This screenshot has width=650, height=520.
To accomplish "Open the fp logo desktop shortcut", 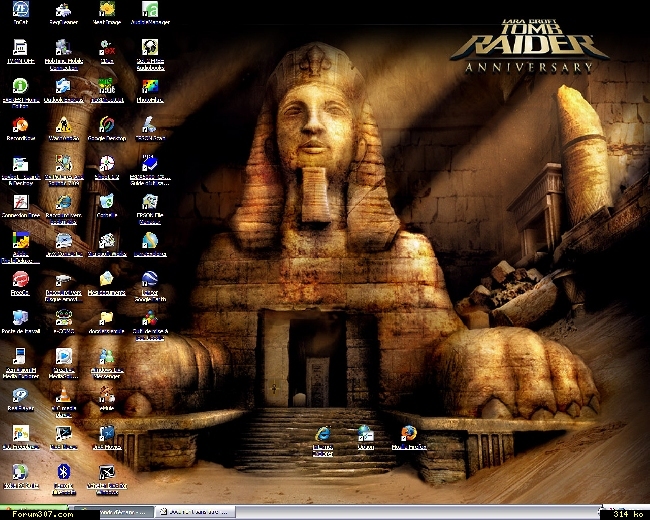I will click(x=20, y=438).
